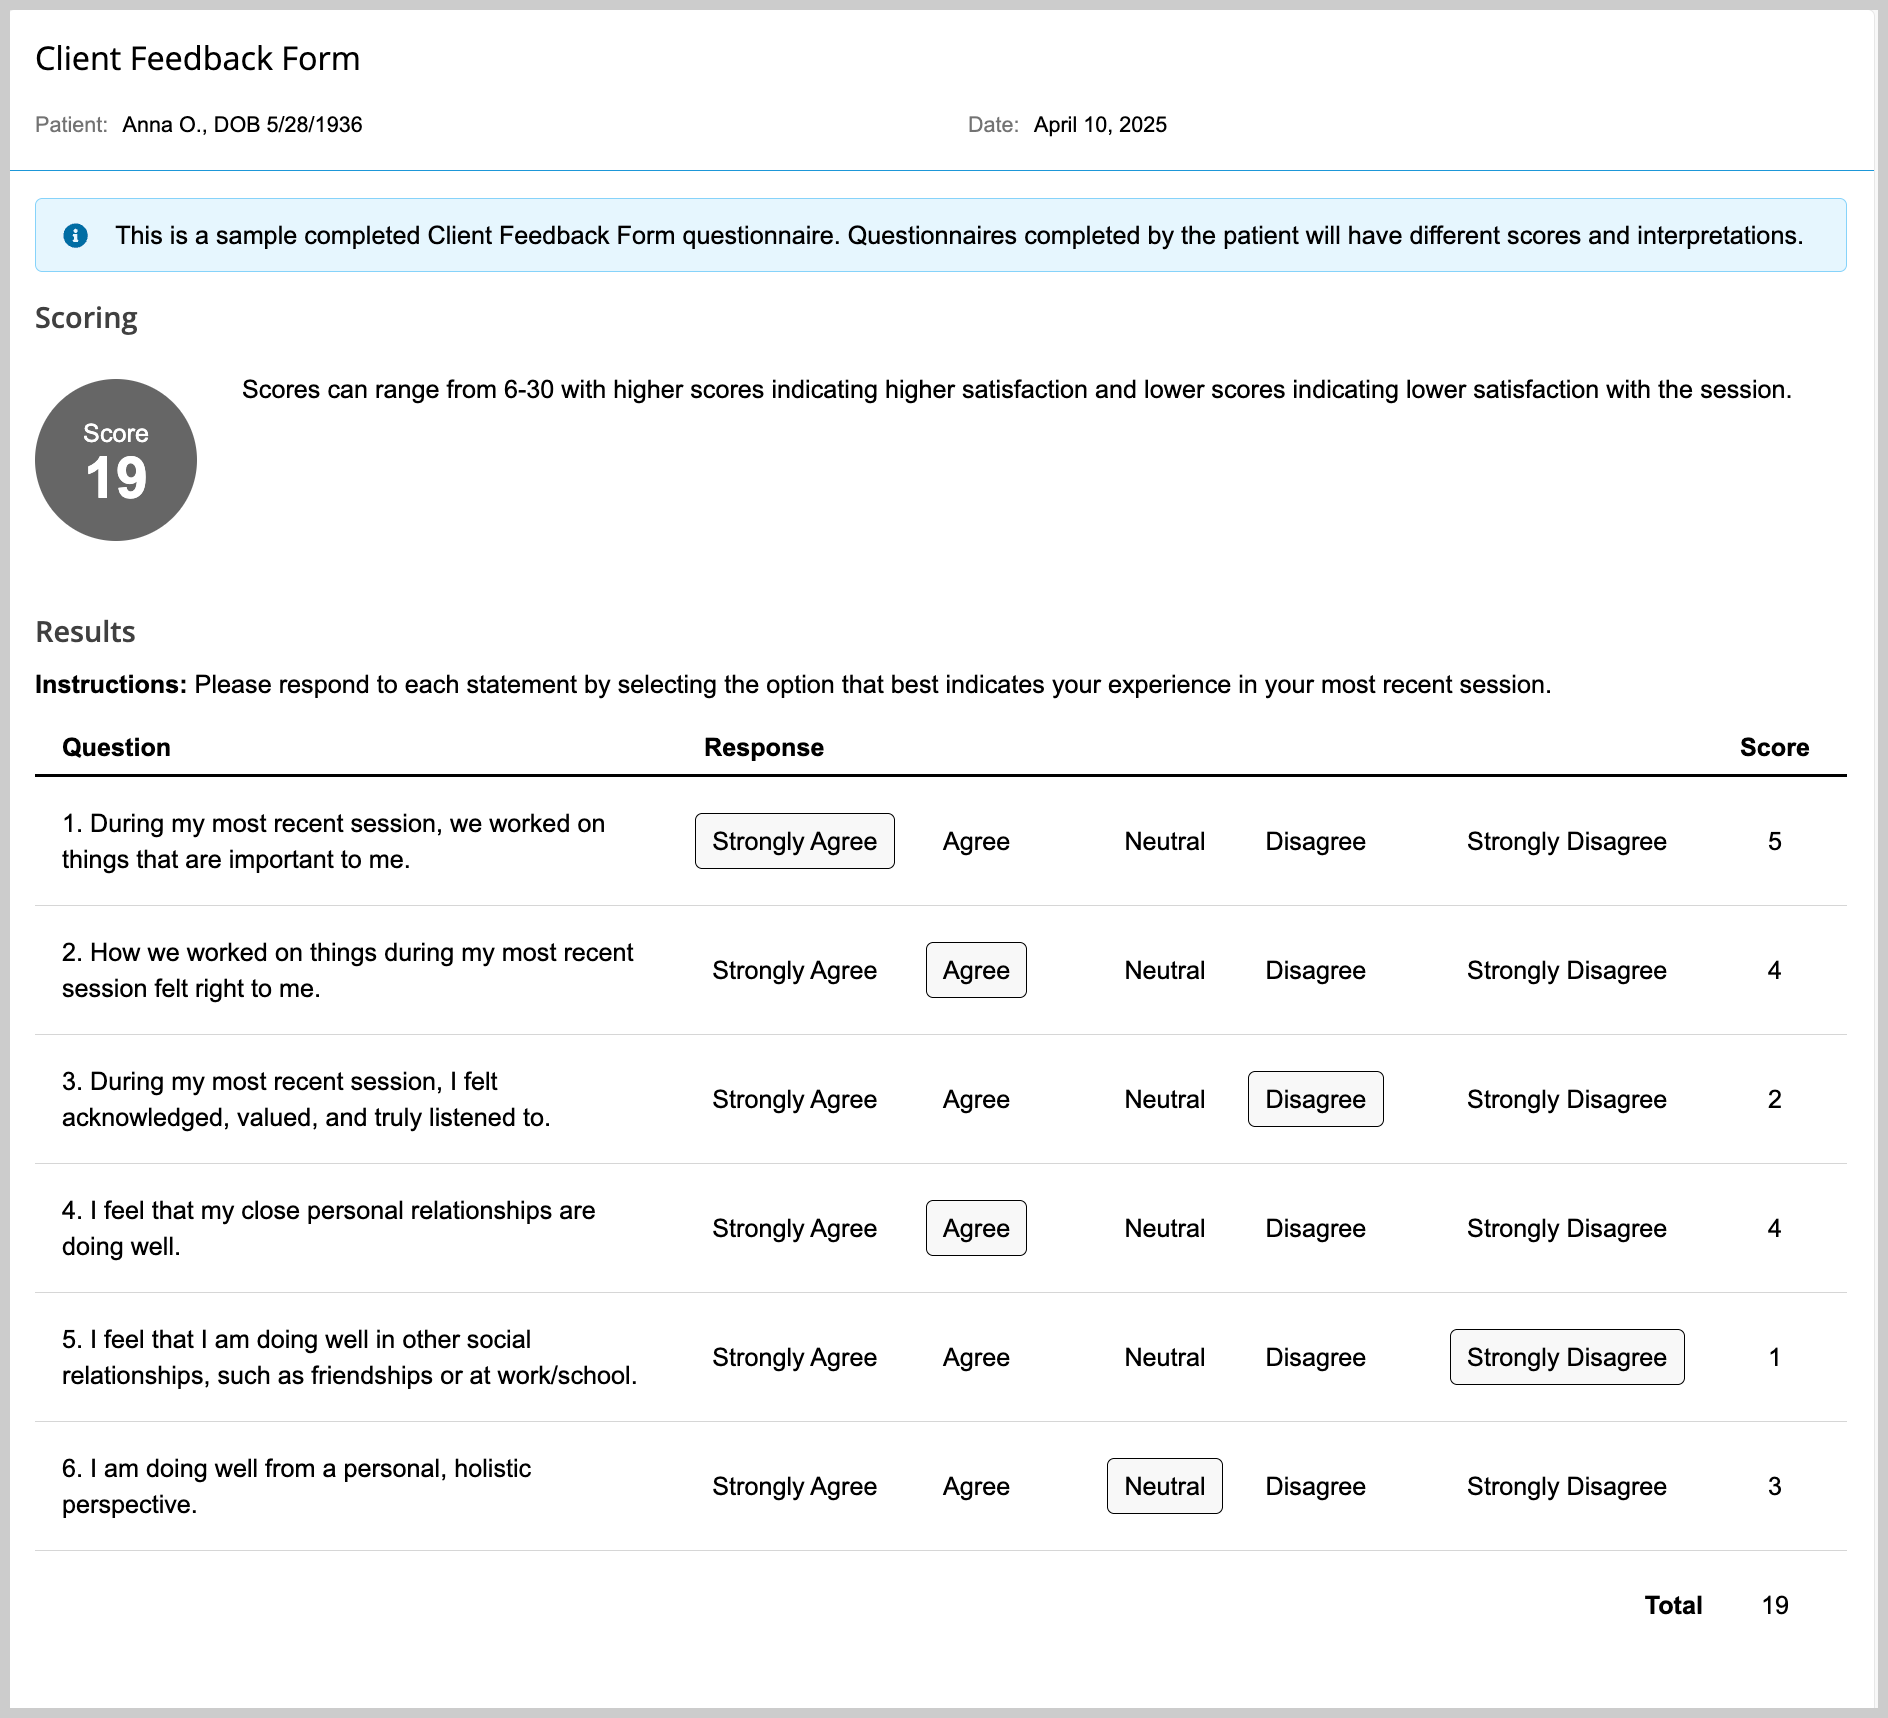1888x1718 pixels.
Task: Click the blue info icon in the banner
Action: coord(75,235)
